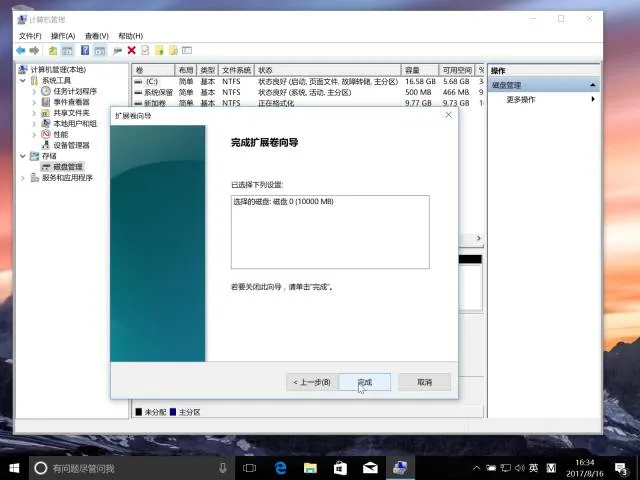Close the 扩展卷向导 dialog
Screen dimensions: 640x480
coord(448,115)
